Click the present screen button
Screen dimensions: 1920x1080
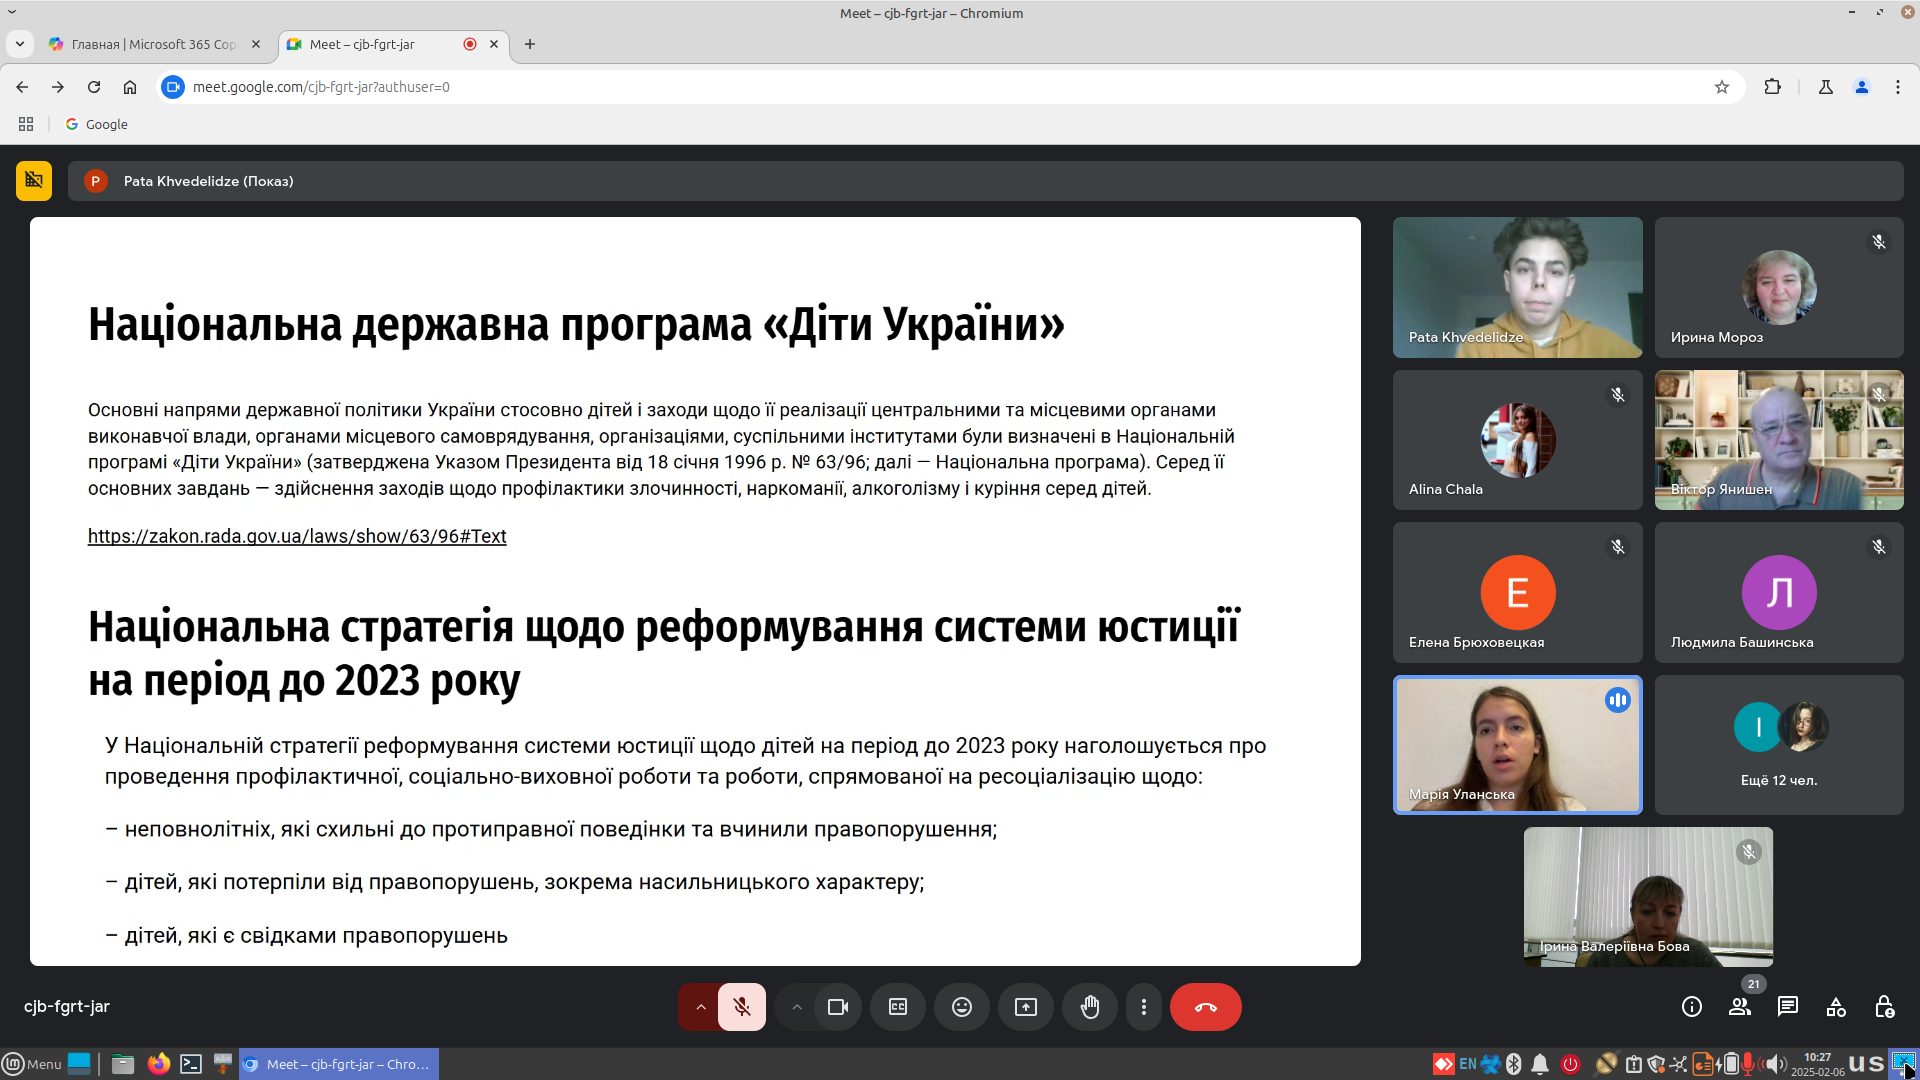[x=1025, y=1007]
